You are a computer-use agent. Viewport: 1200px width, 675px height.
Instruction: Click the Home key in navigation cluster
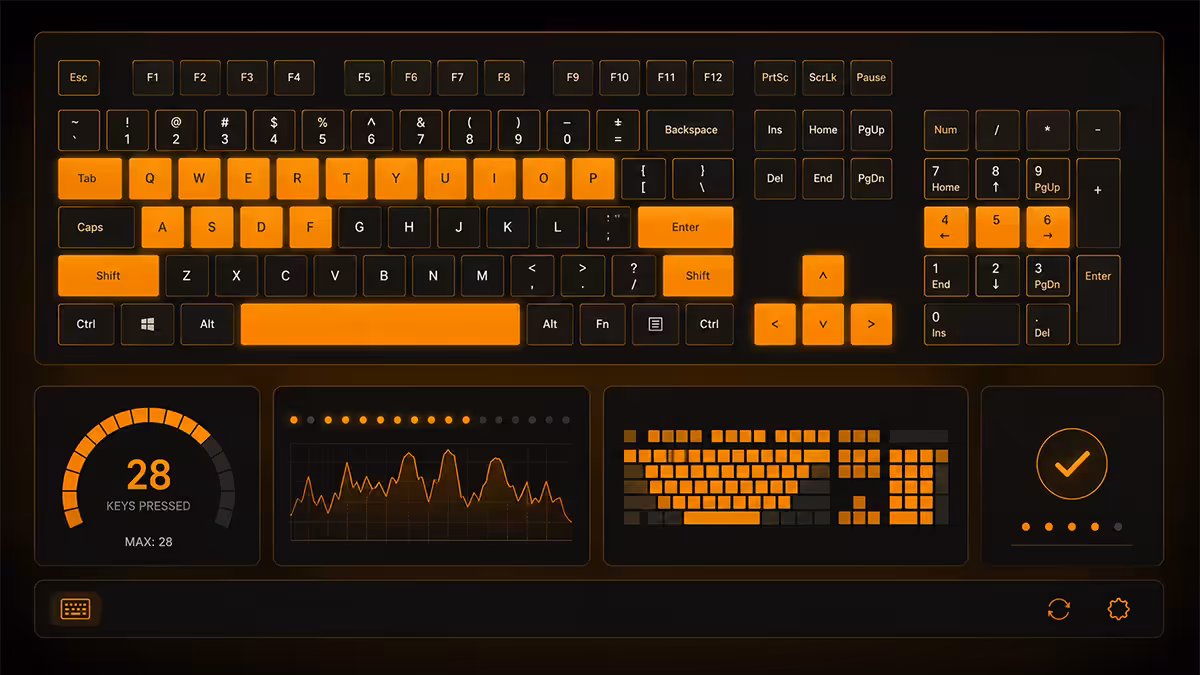pos(823,130)
